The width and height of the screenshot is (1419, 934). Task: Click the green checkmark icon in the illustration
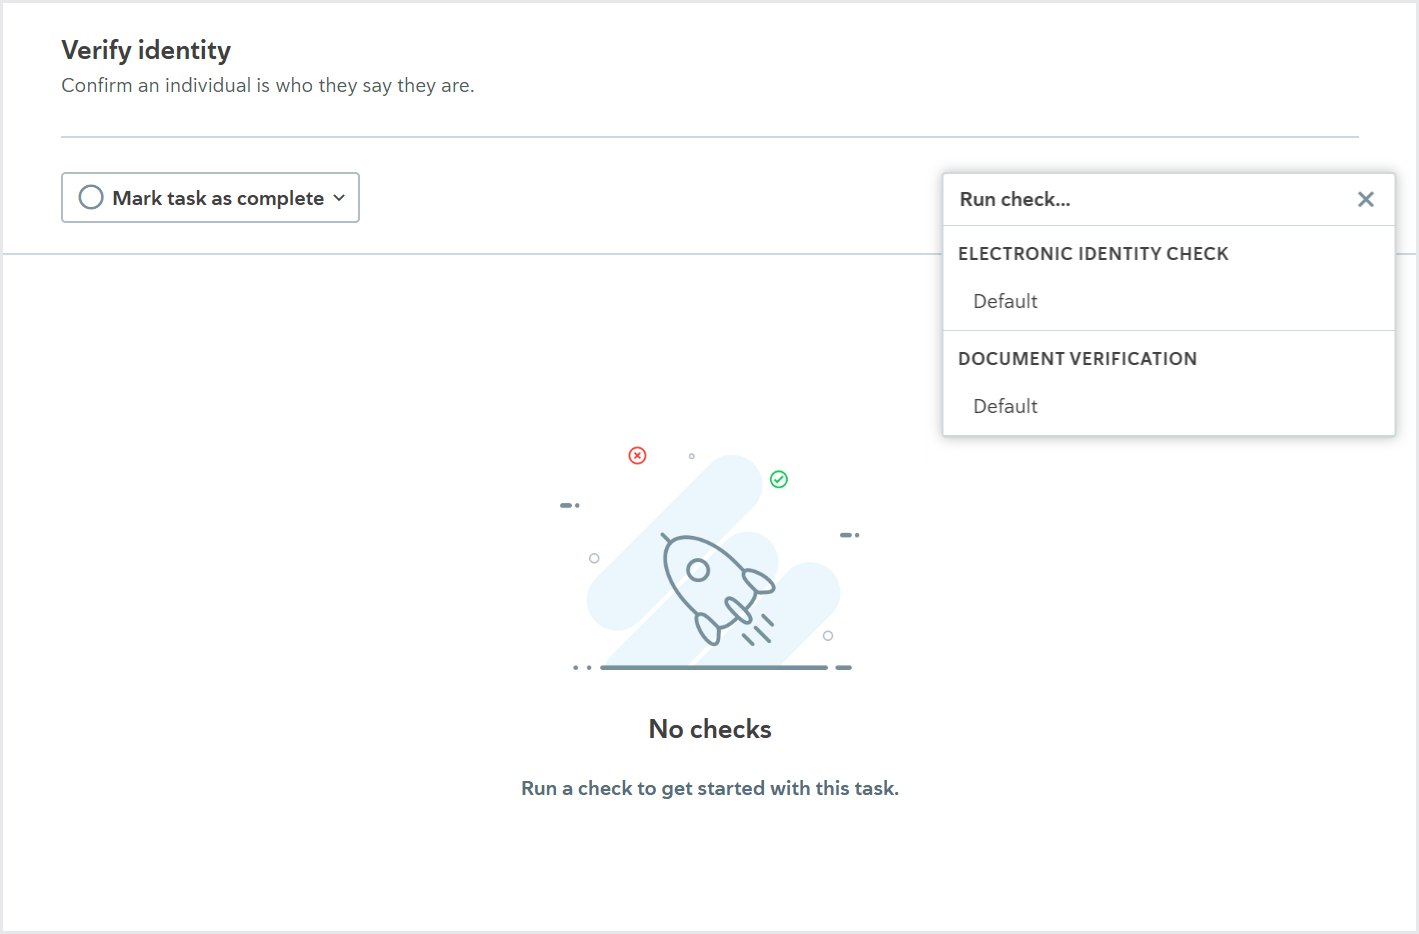[x=779, y=479]
